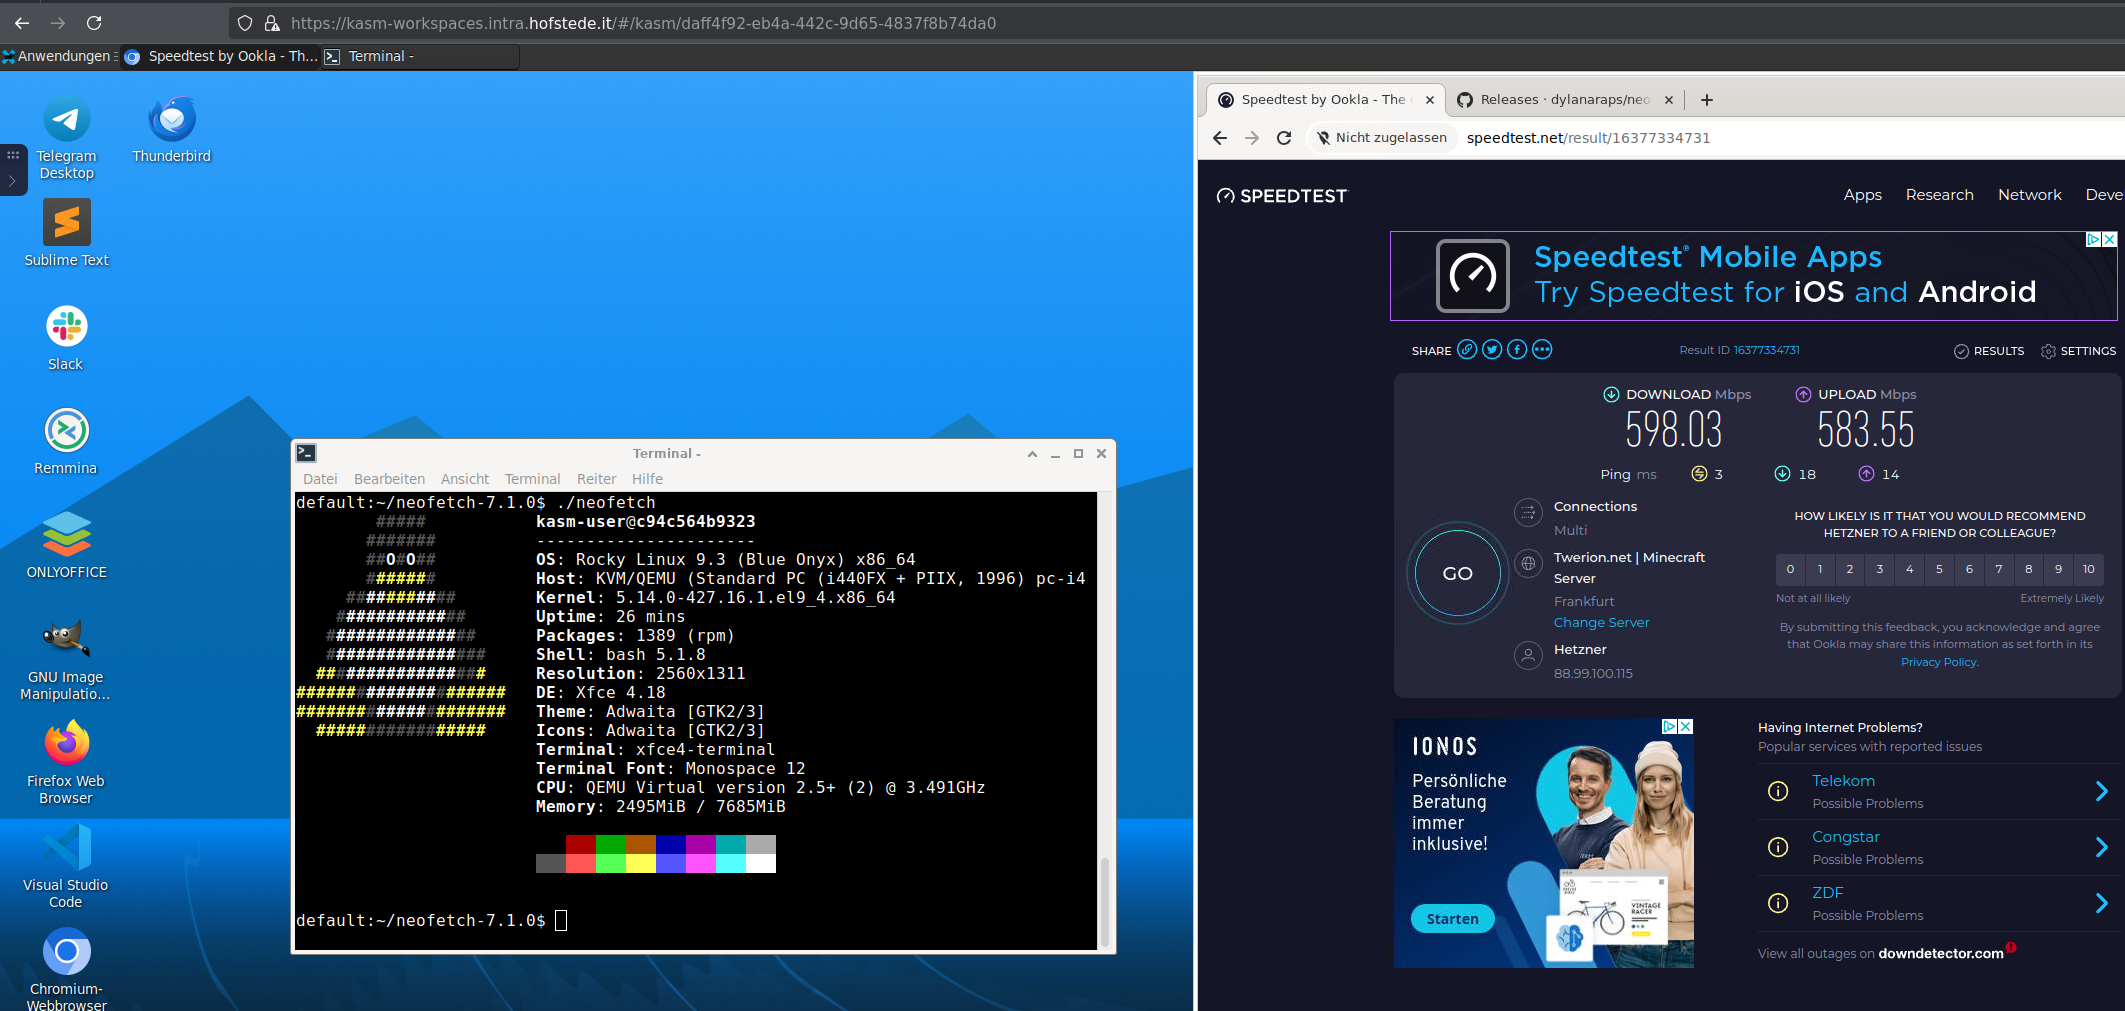2125x1011 pixels.
Task: Share Speedtest result on Twitter
Action: tap(1492, 350)
